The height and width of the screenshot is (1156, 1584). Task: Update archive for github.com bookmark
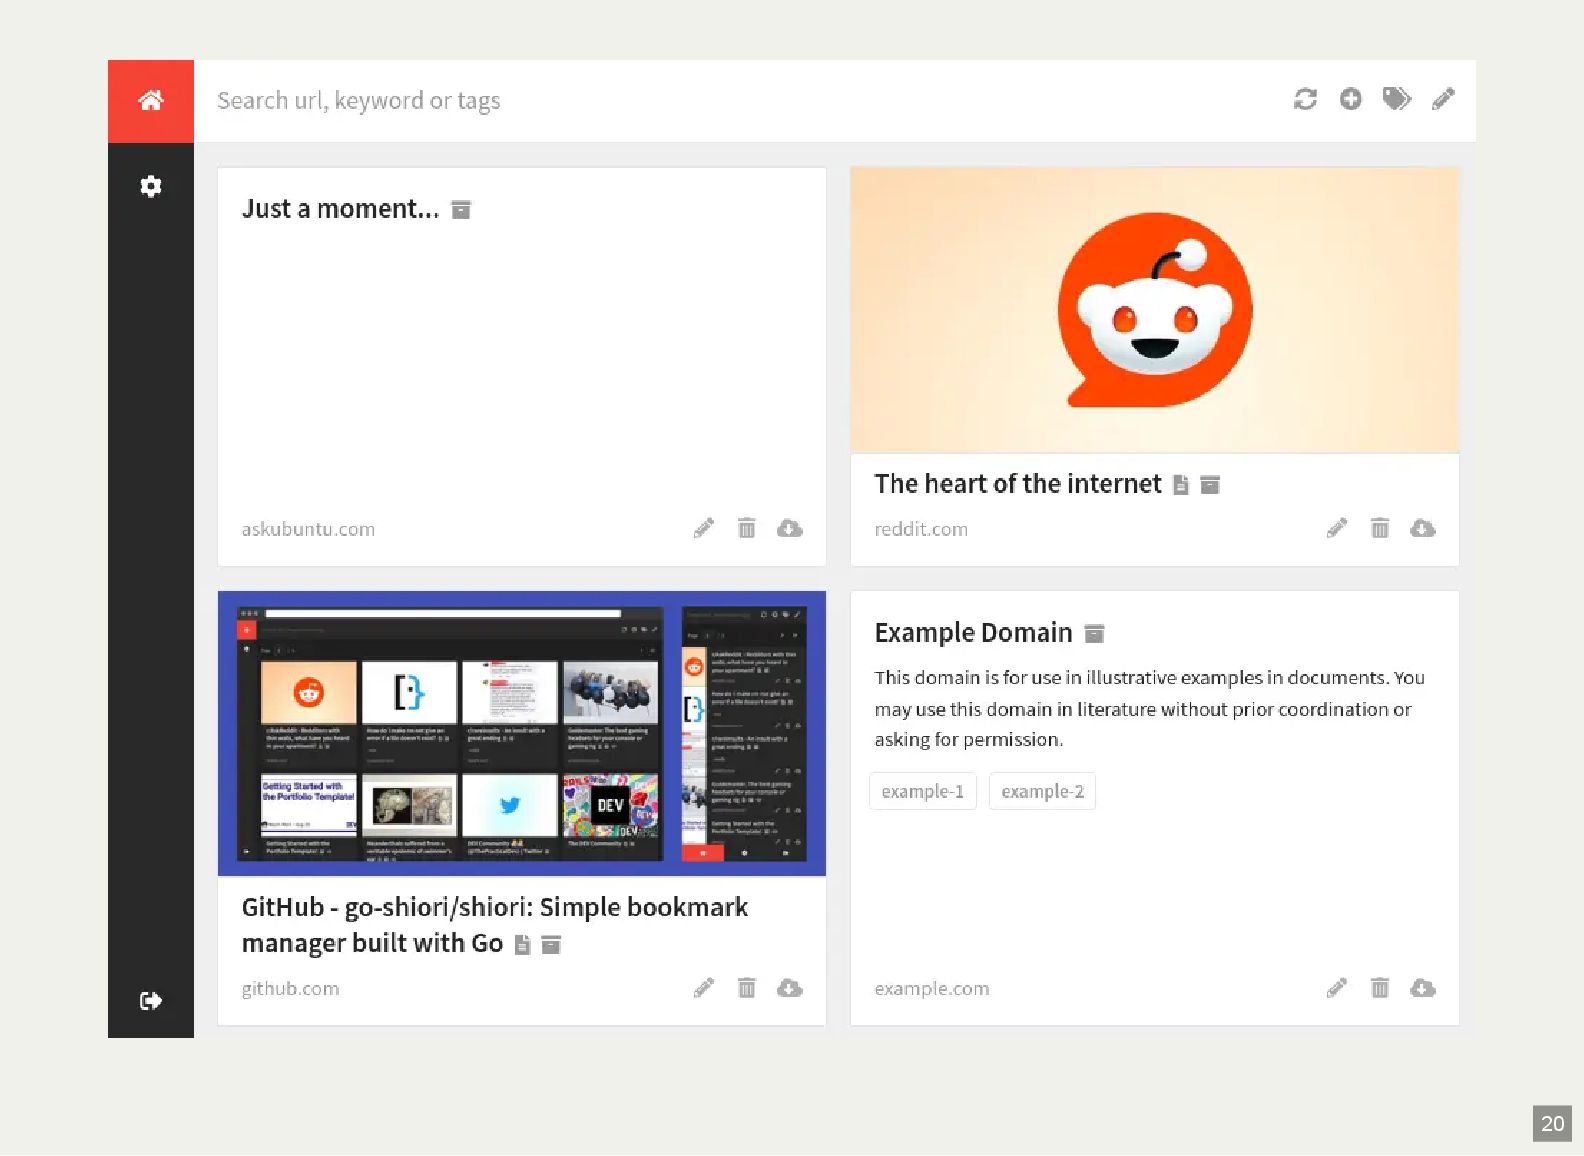pyautogui.click(x=790, y=988)
